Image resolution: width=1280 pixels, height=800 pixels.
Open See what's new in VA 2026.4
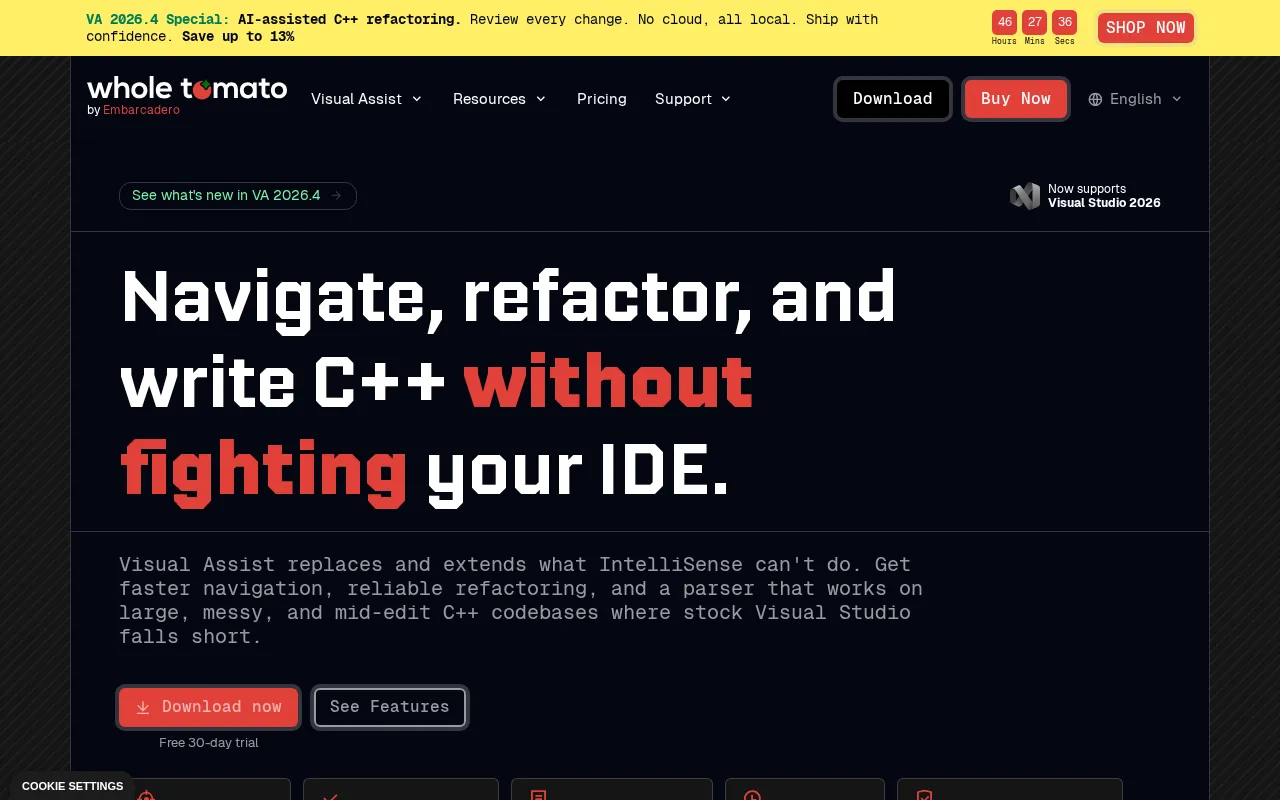pos(237,196)
